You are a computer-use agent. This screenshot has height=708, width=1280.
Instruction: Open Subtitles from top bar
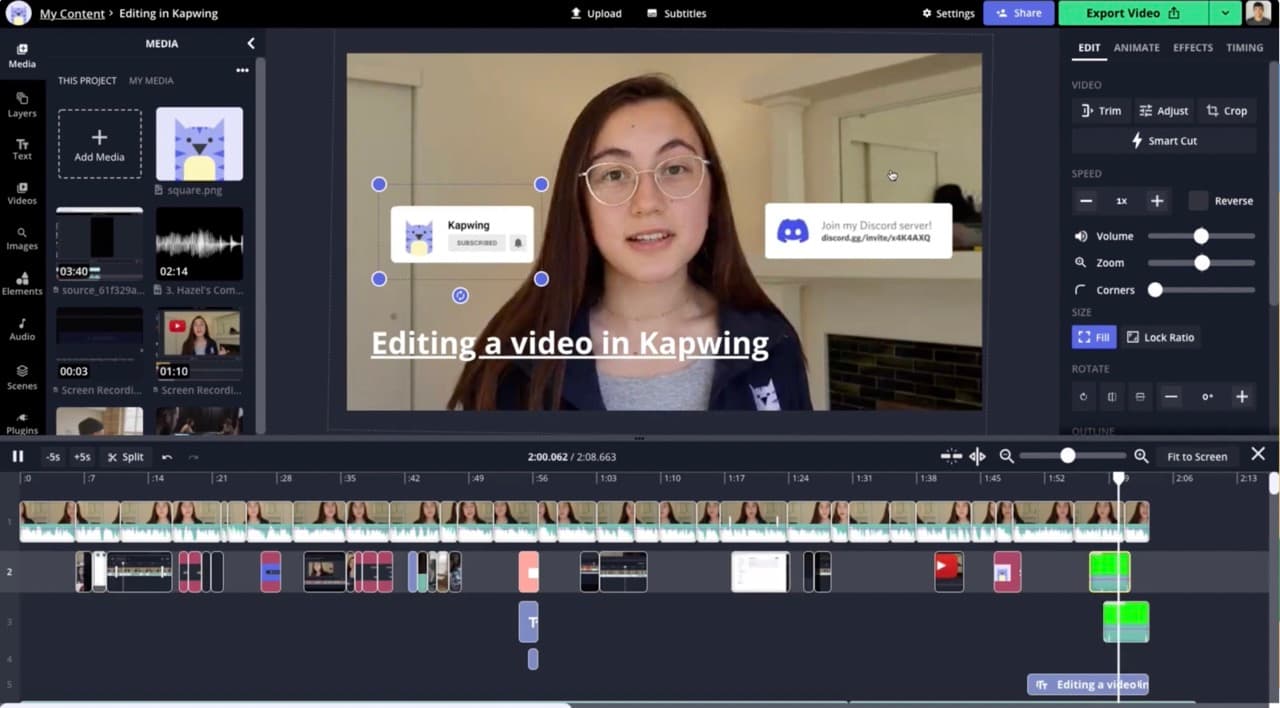[676, 13]
